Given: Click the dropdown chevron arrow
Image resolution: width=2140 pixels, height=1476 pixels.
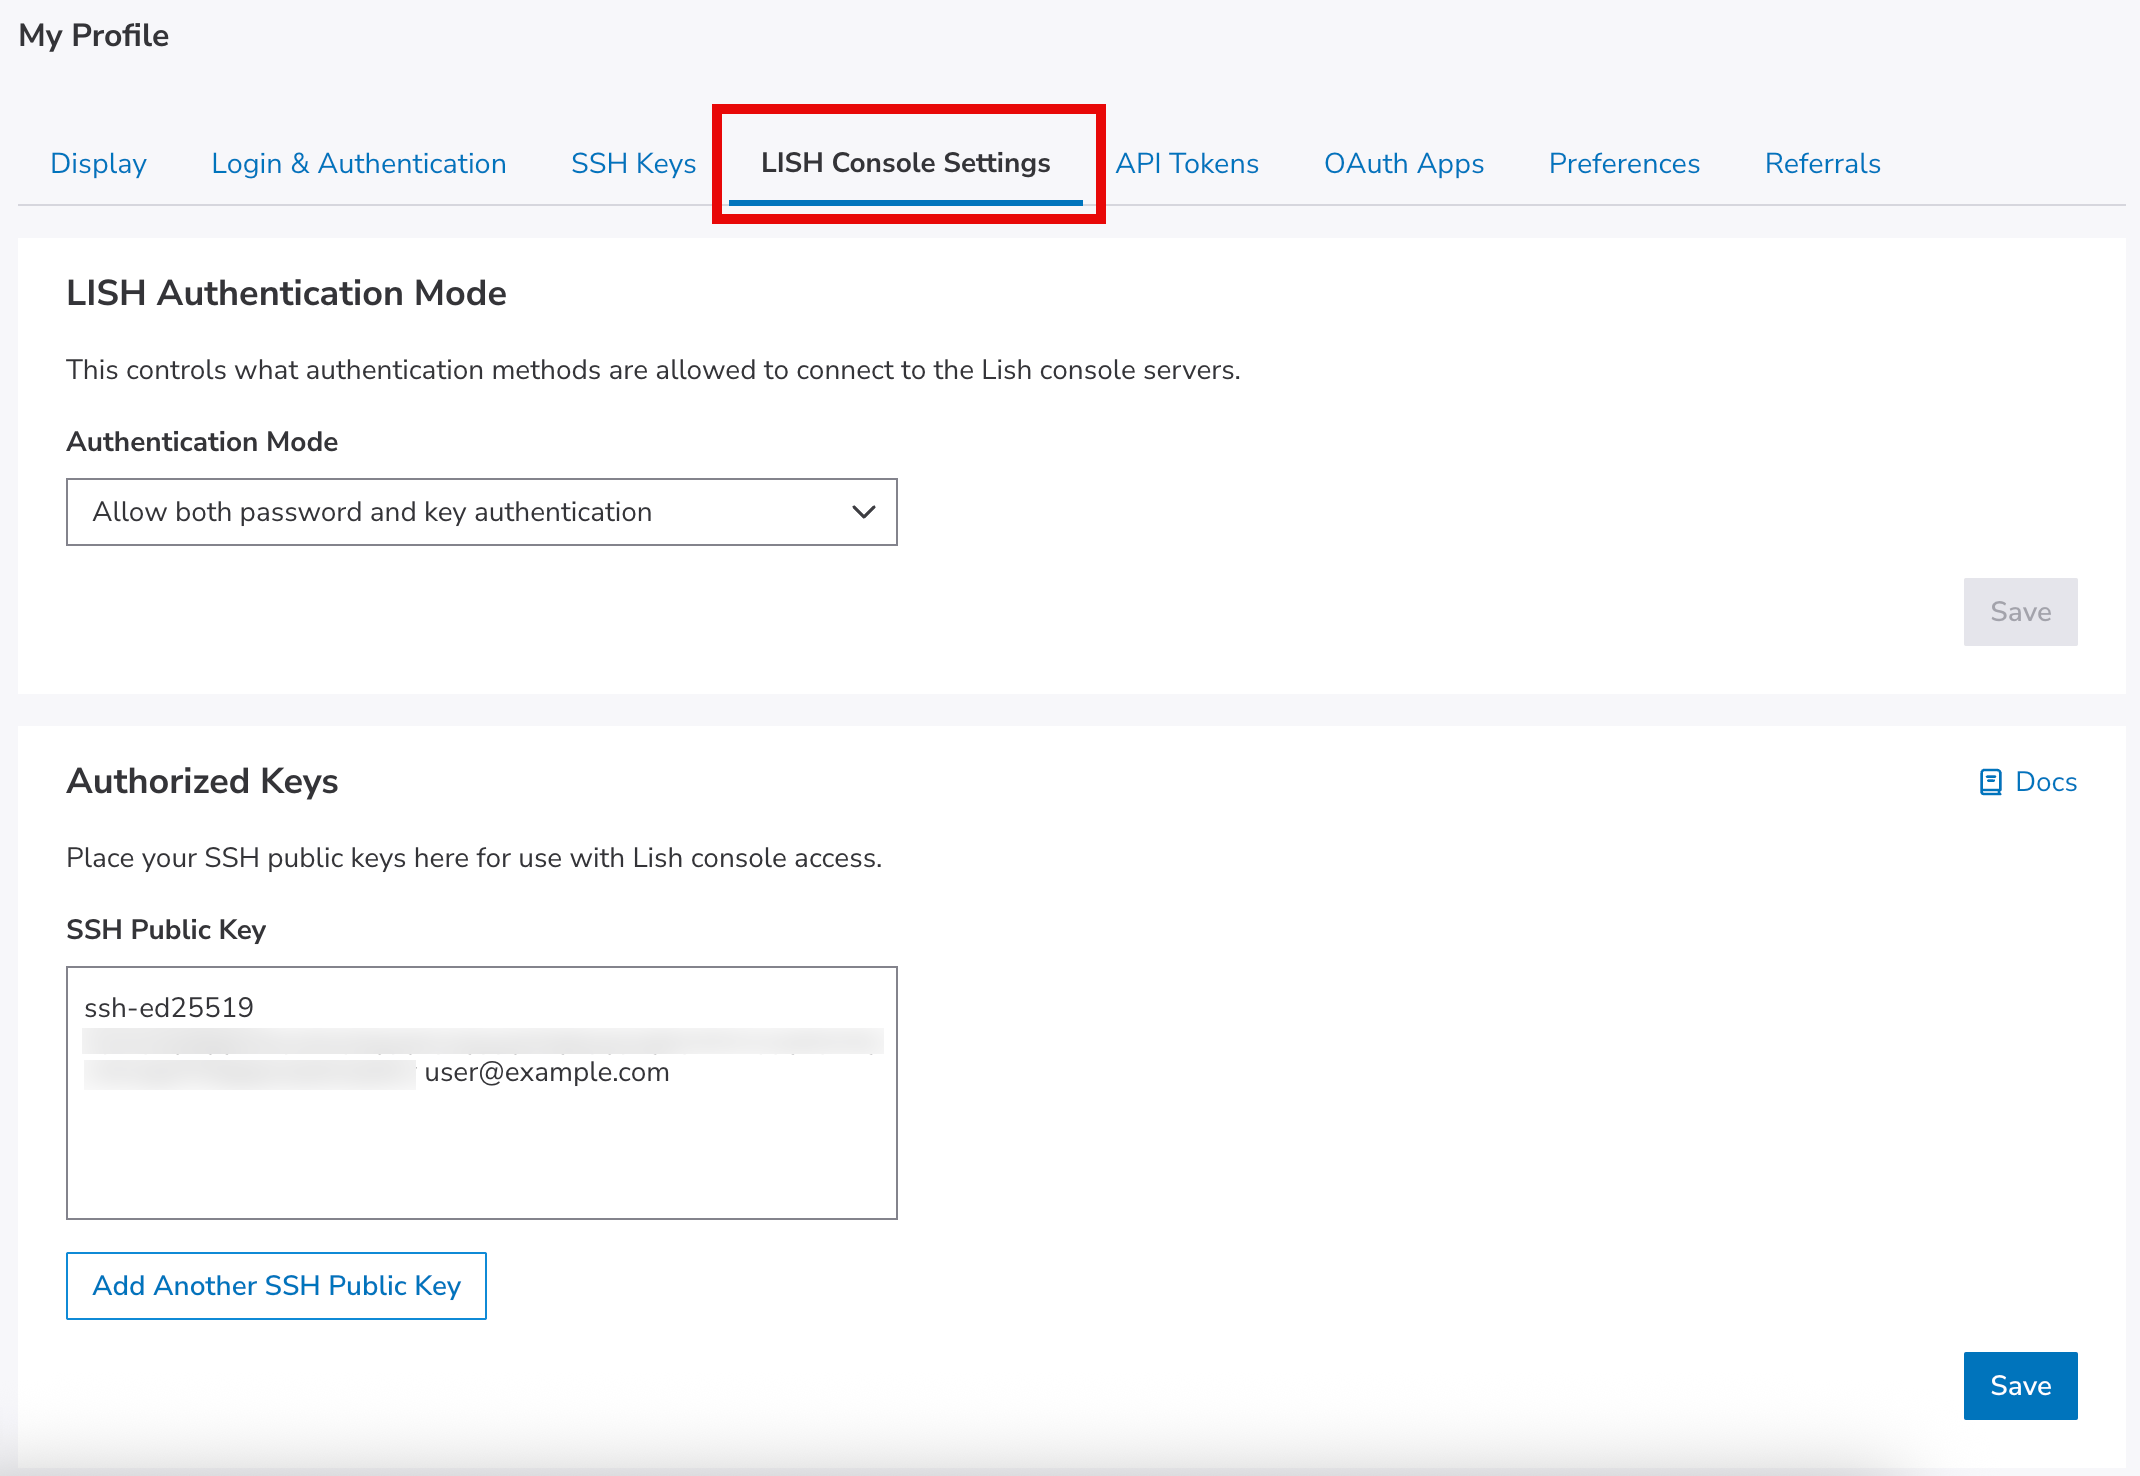Looking at the screenshot, I should click(x=863, y=512).
